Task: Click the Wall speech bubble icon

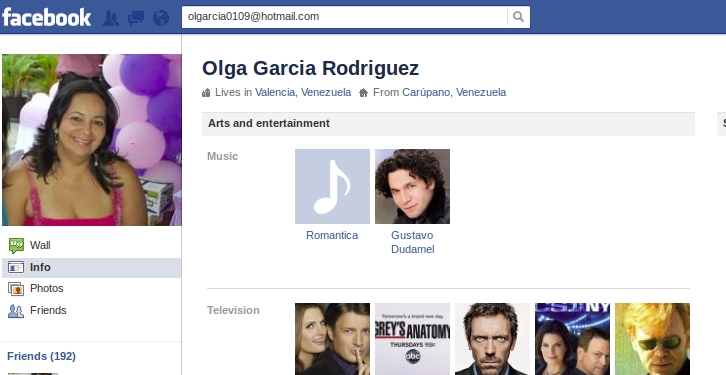Action: [16, 245]
